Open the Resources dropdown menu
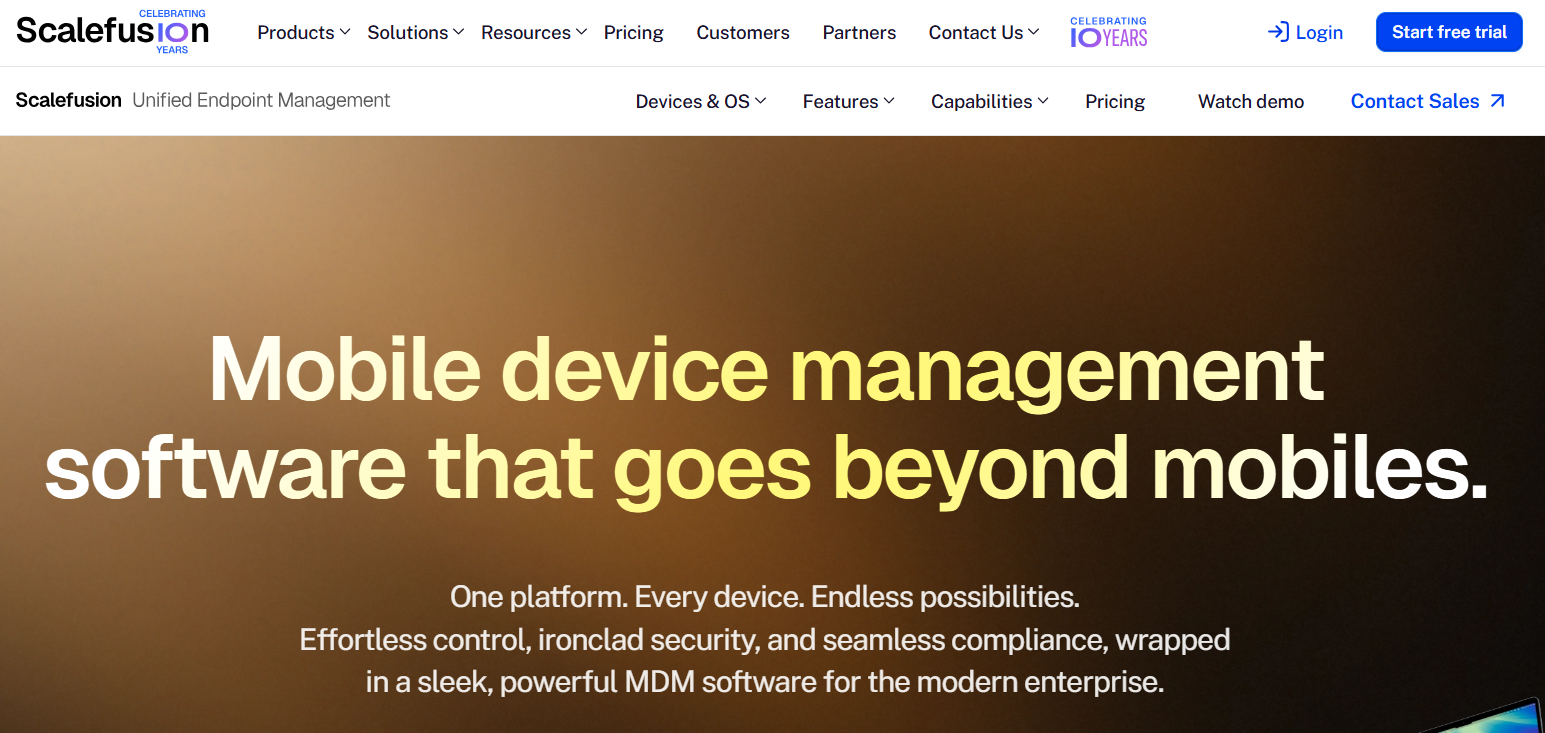The height and width of the screenshot is (733, 1545). click(x=534, y=32)
